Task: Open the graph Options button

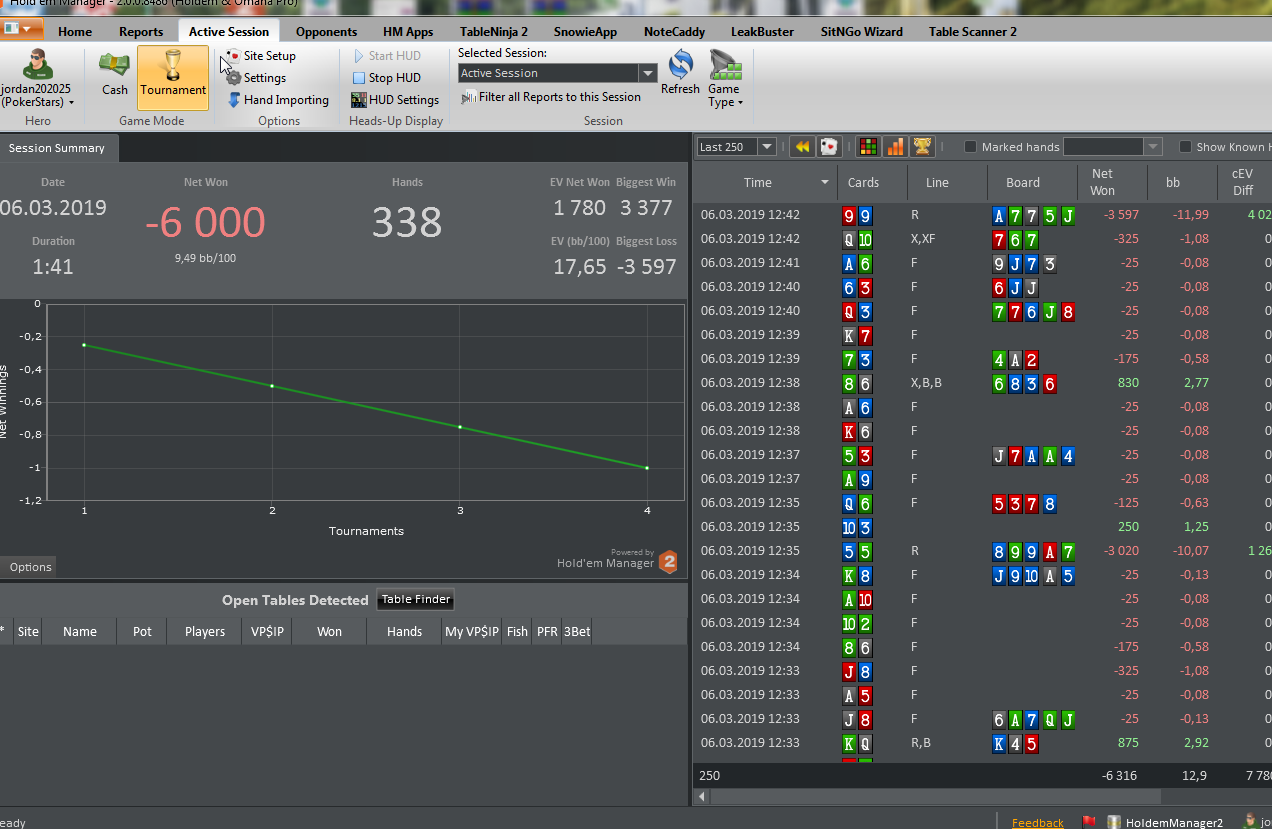Action: coord(30,567)
